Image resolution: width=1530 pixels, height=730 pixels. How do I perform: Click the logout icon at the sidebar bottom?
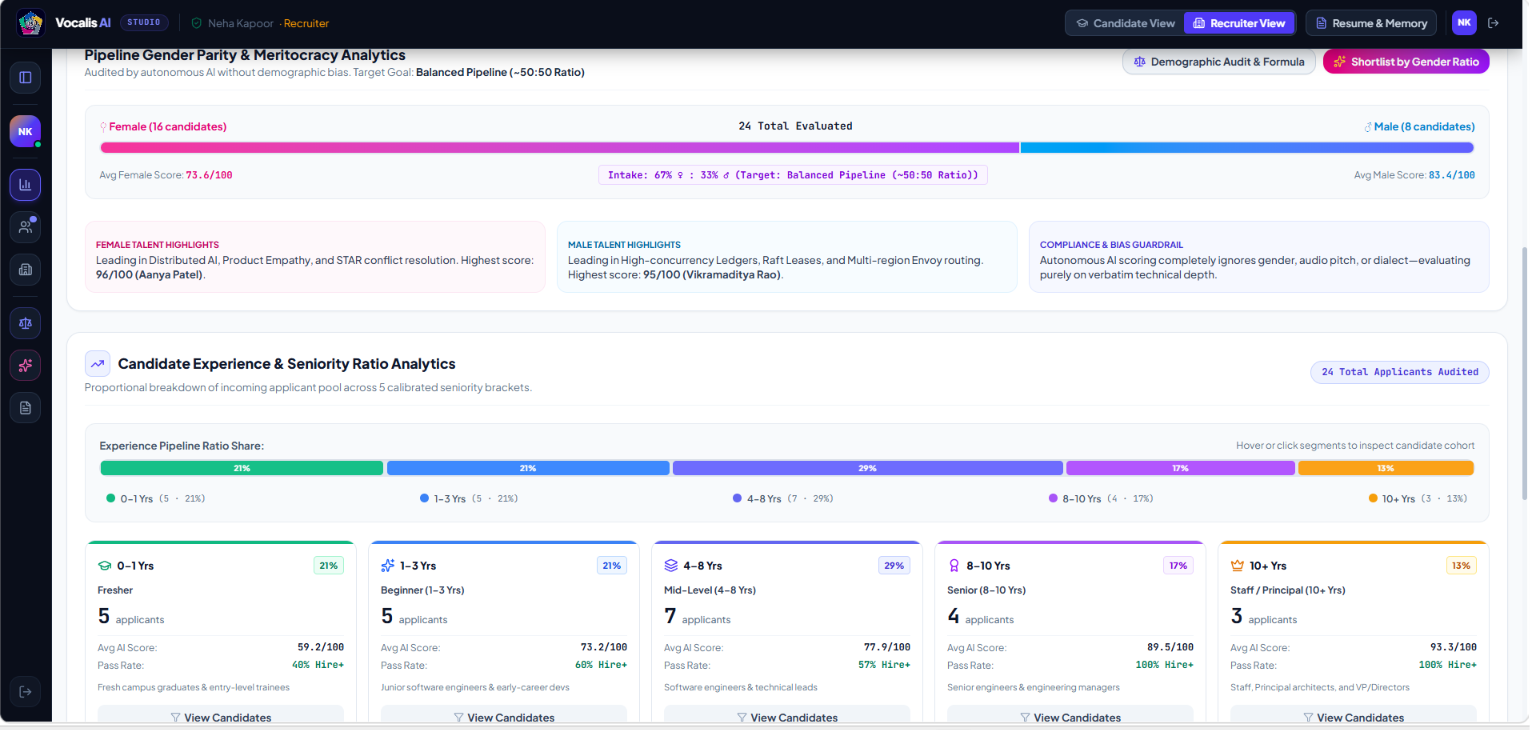[25, 691]
